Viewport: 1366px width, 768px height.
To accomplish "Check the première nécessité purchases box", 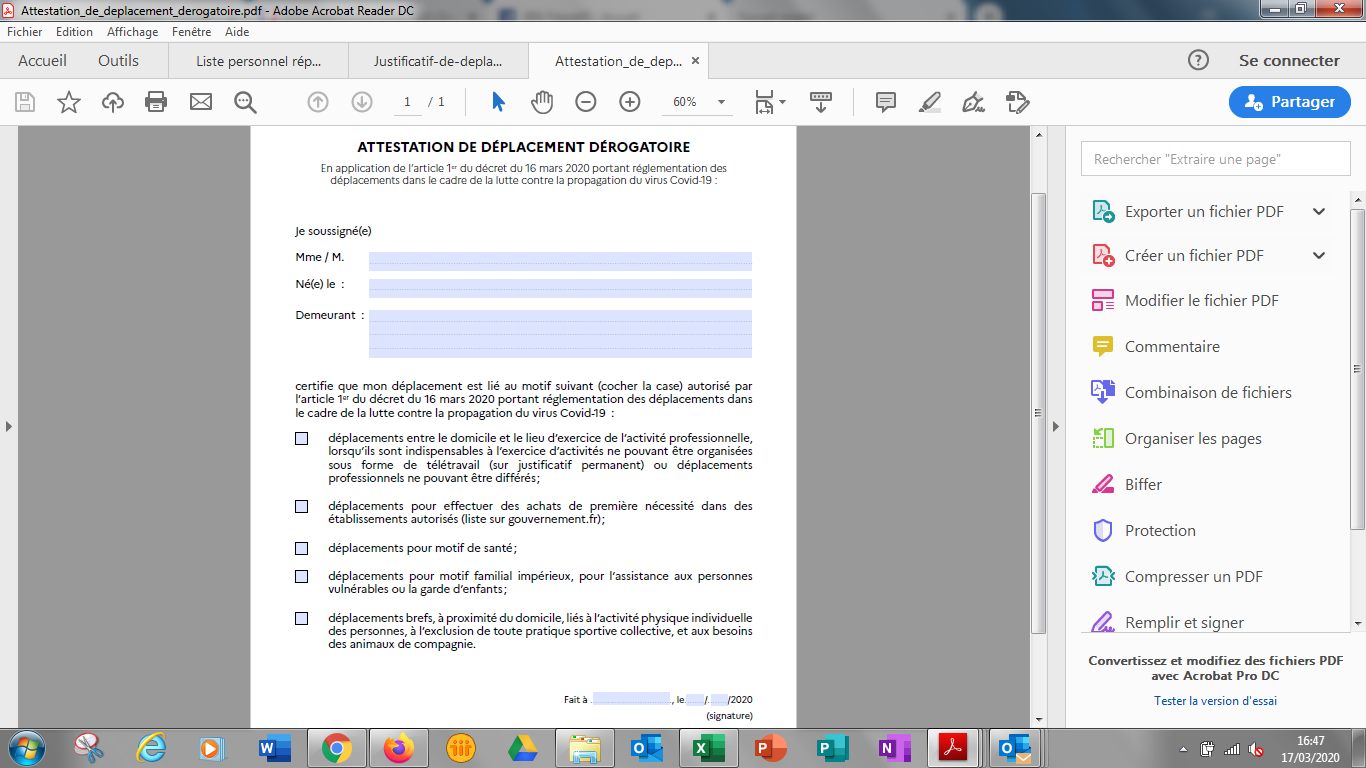I will 302,507.
